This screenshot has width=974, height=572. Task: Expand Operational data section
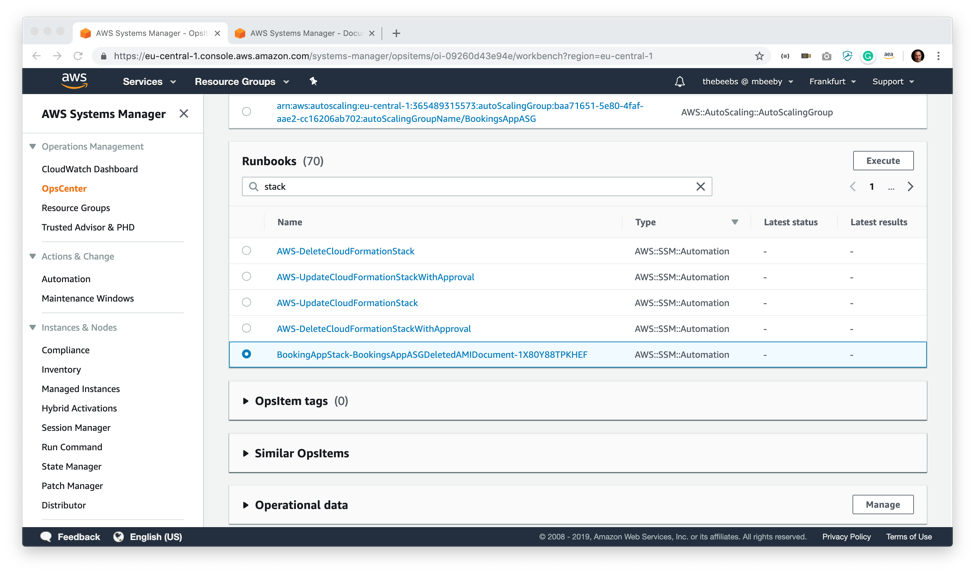(245, 505)
